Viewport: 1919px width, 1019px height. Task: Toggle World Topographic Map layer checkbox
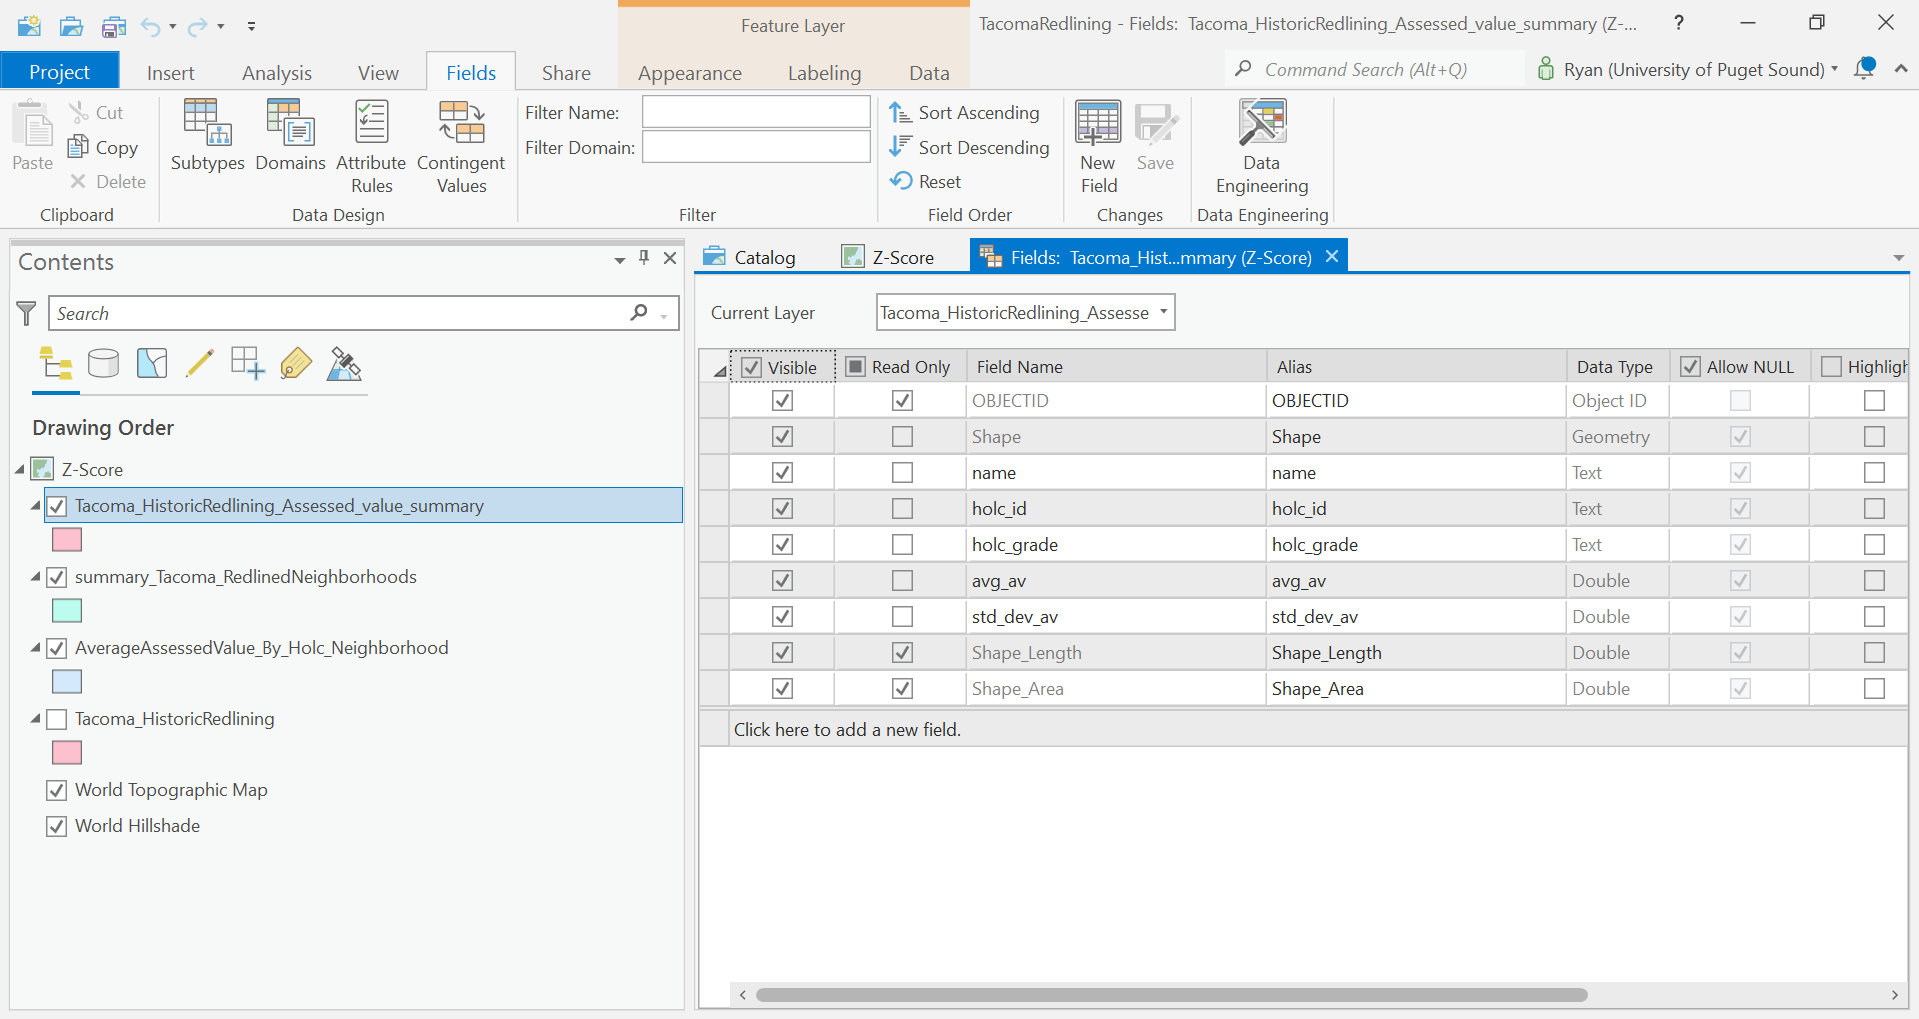[x=57, y=790]
